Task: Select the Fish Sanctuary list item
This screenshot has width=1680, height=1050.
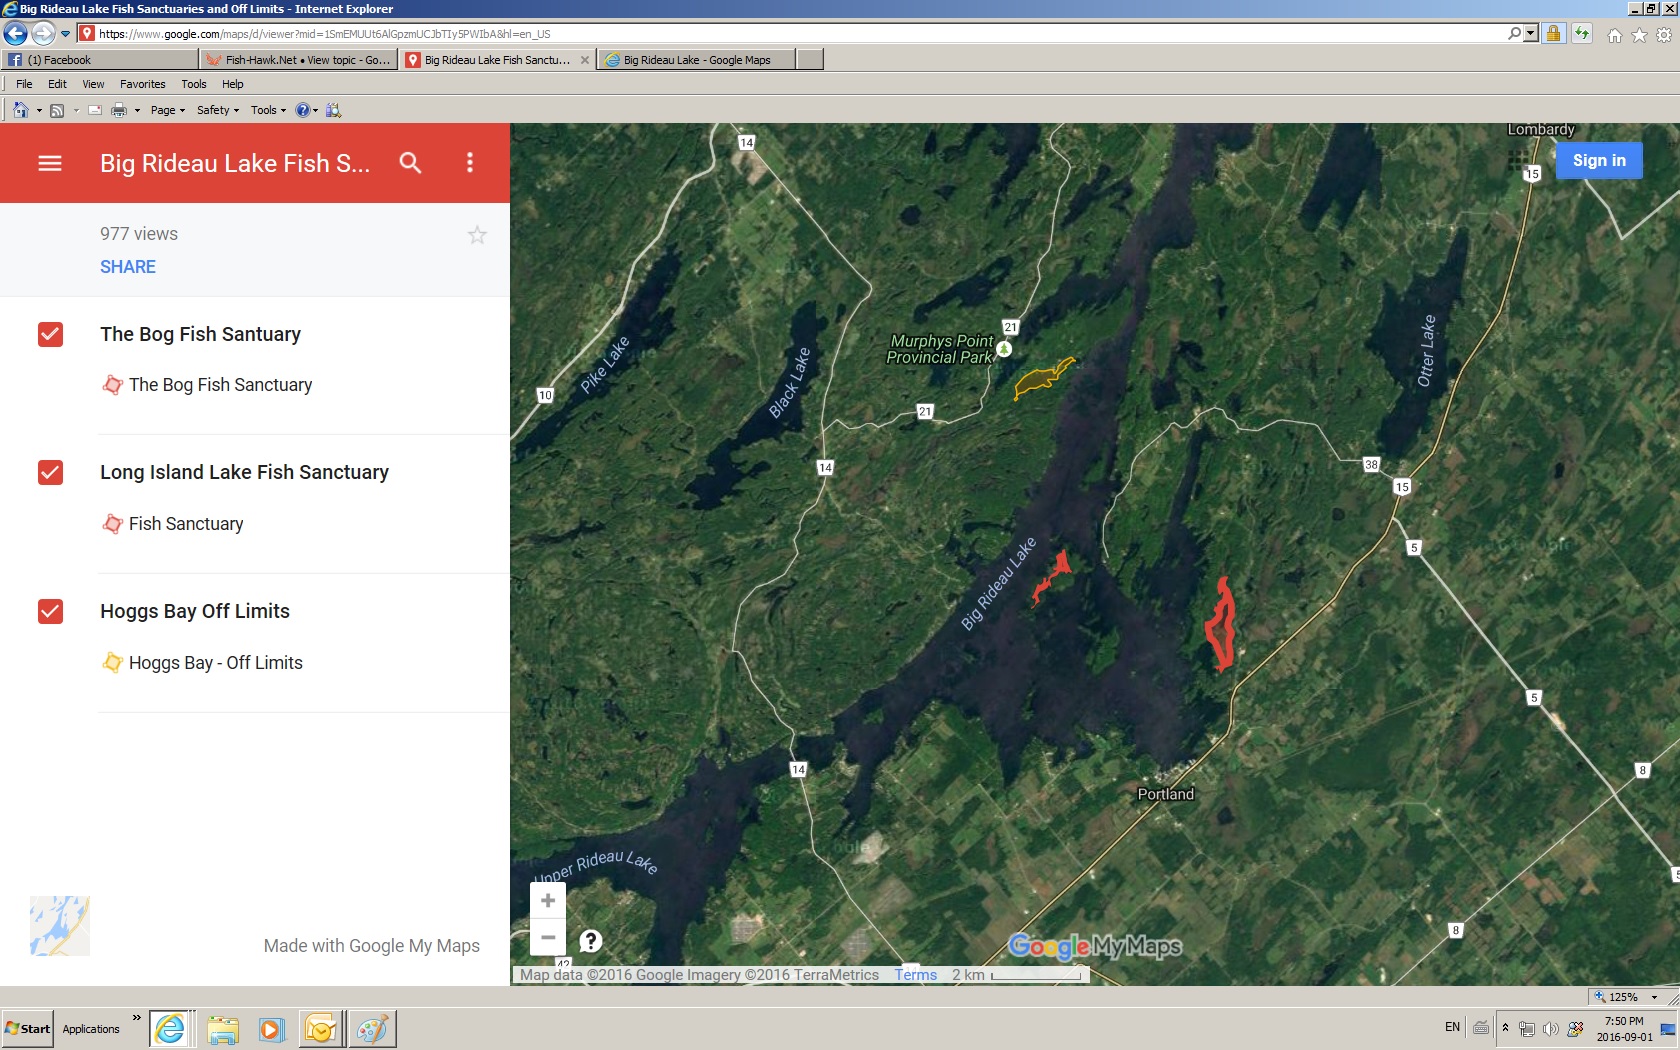Action: pos(186,524)
